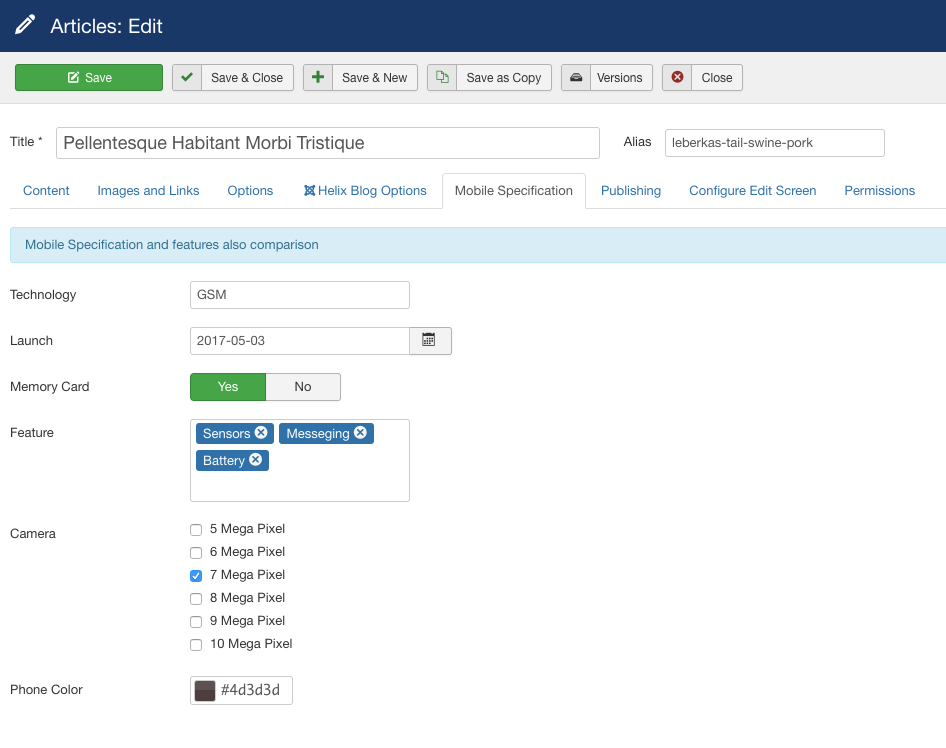This screenshot has height=748, width=946.
Task: Click the green Save button
Action: click(x=88, y=76)
